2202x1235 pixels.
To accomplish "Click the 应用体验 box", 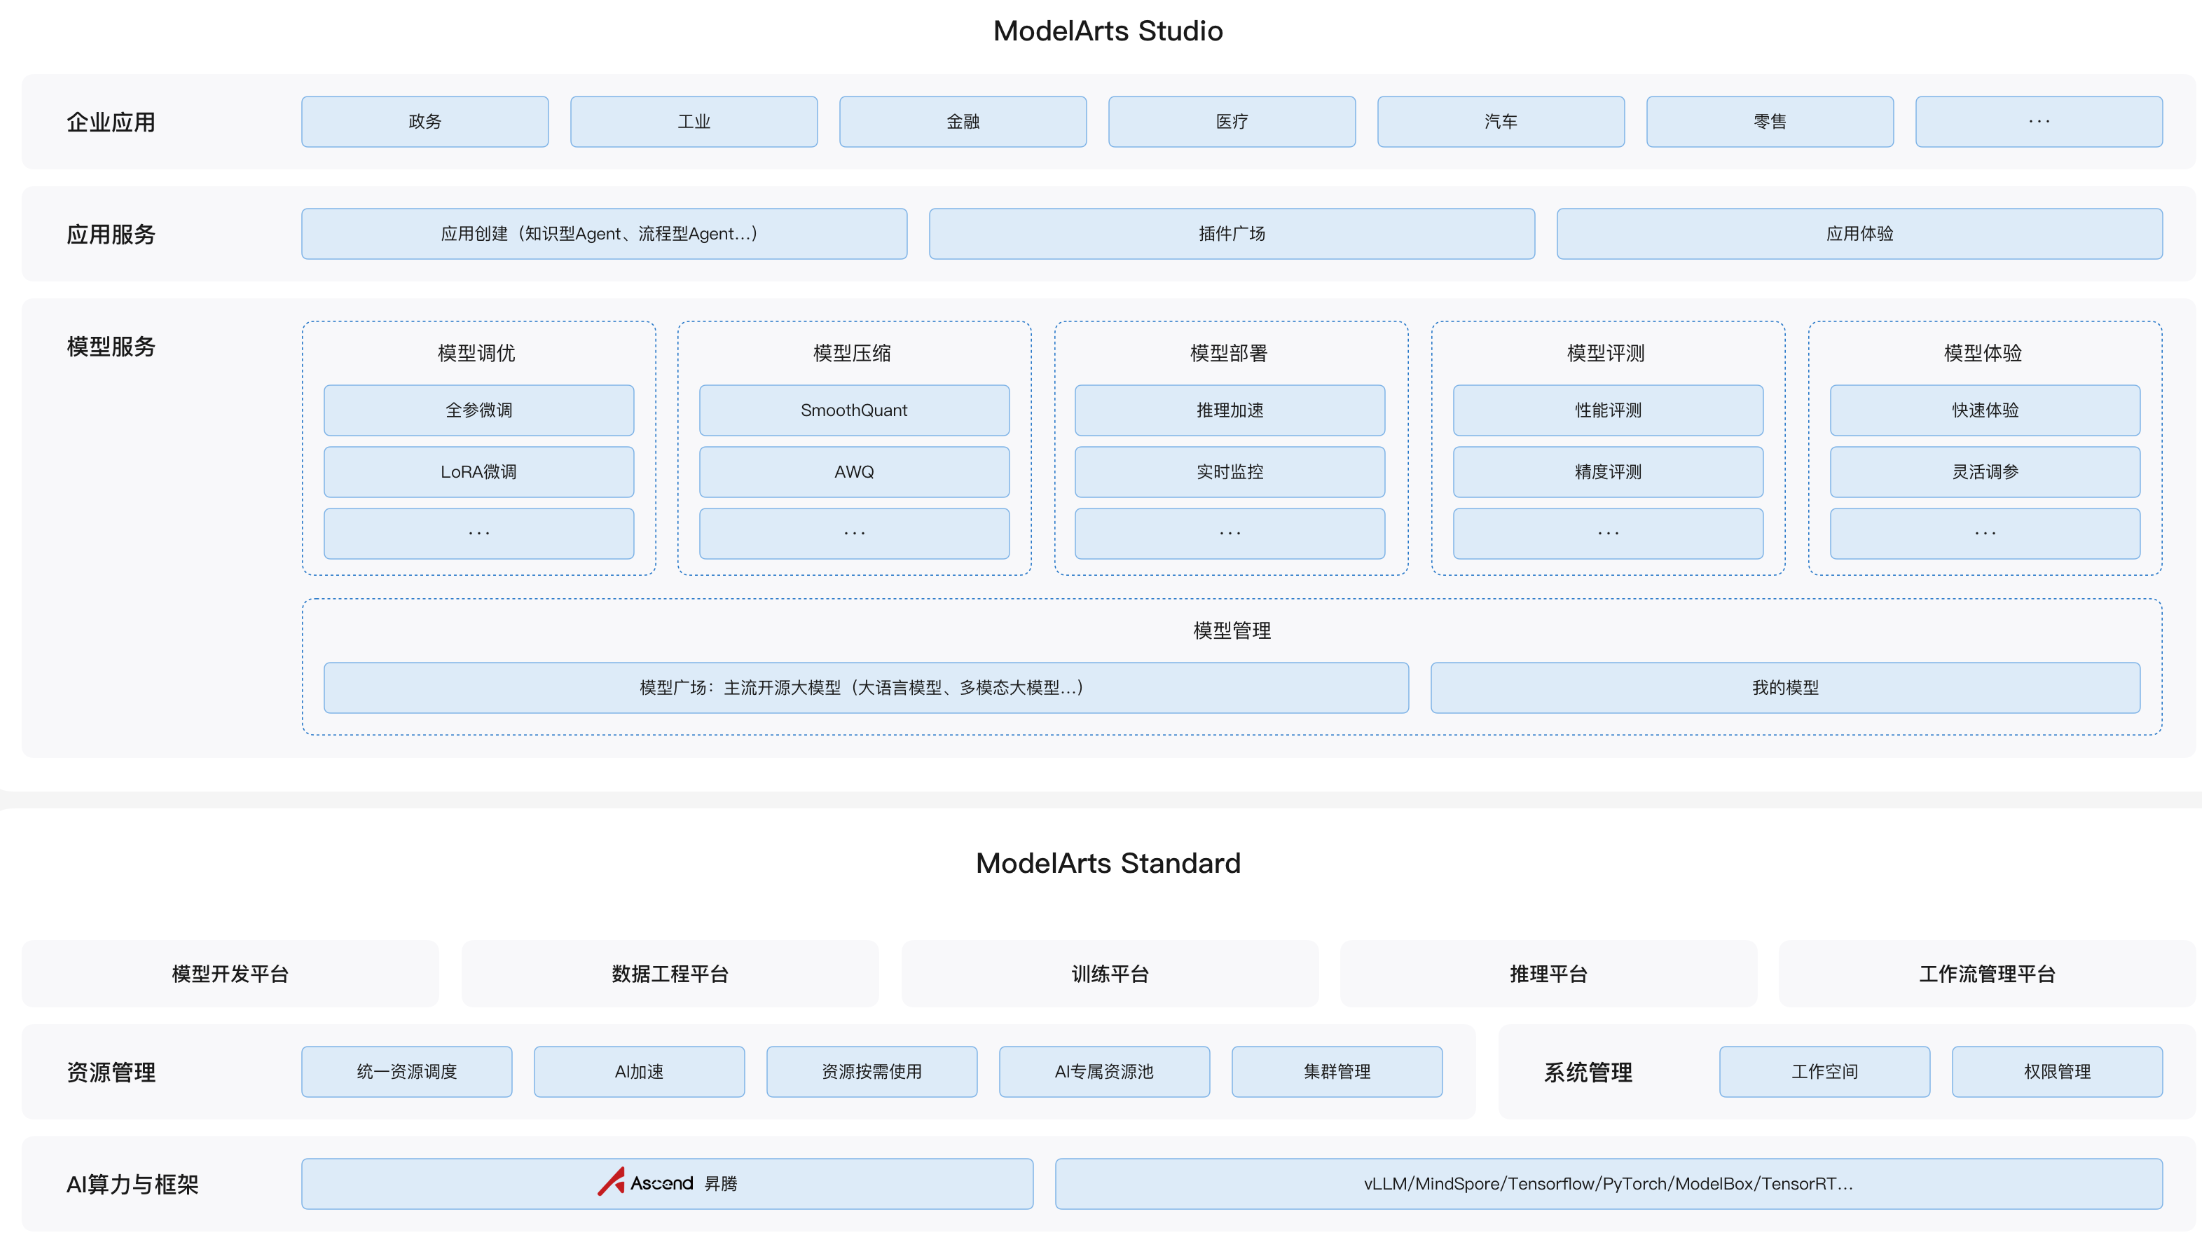I will click(1859, 233).
